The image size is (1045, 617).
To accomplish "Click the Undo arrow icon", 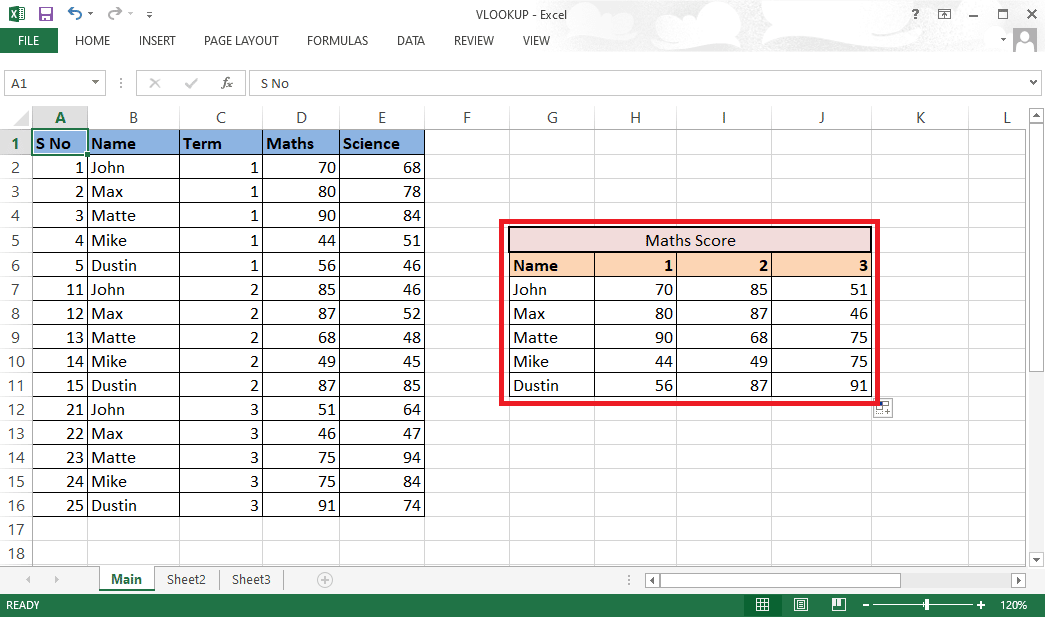I will pyautogui.click(x=75, y=13).
